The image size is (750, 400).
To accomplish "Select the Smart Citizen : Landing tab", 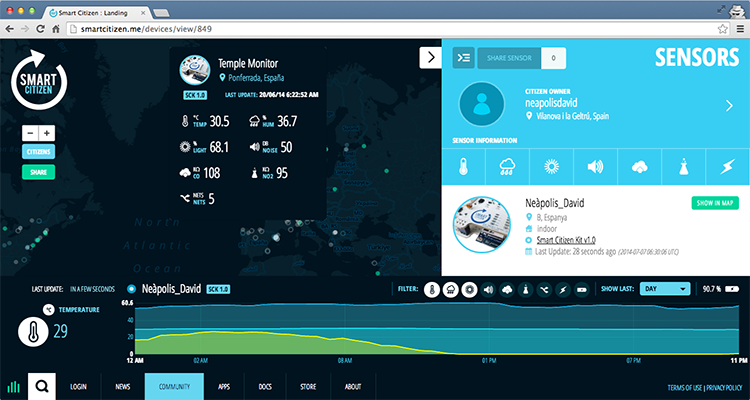I will (97, 13).
